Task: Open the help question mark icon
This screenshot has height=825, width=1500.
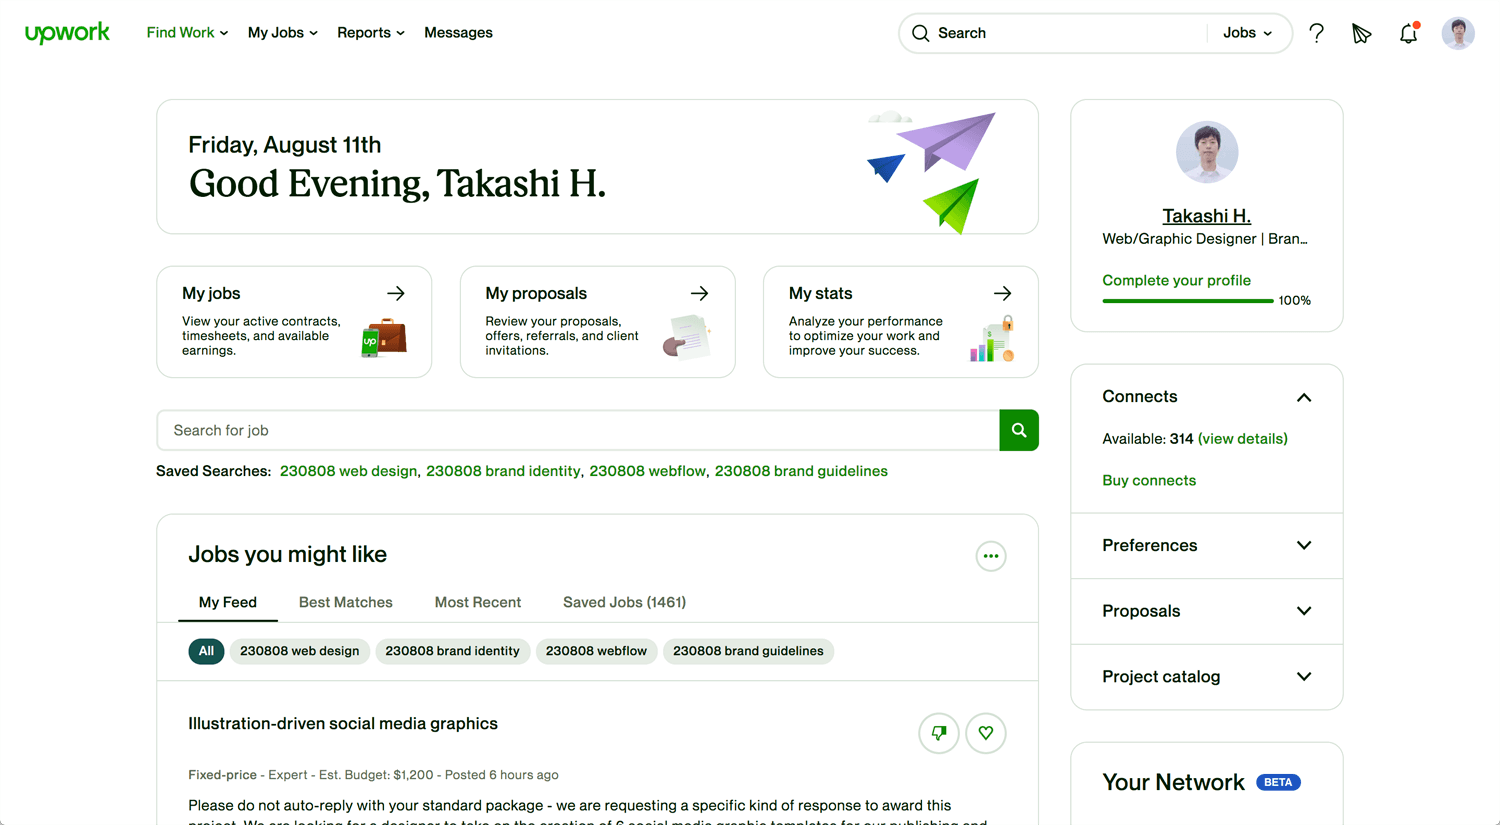Action: 1316,33
